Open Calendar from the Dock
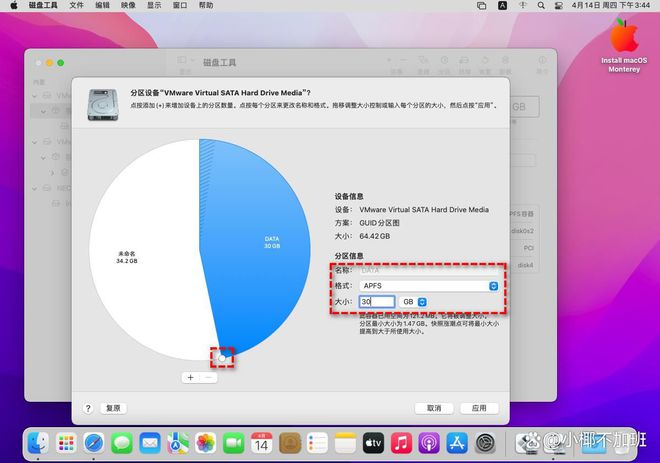Image resolution: width=660 pixels, height=463 pixels. pos(261,443)
